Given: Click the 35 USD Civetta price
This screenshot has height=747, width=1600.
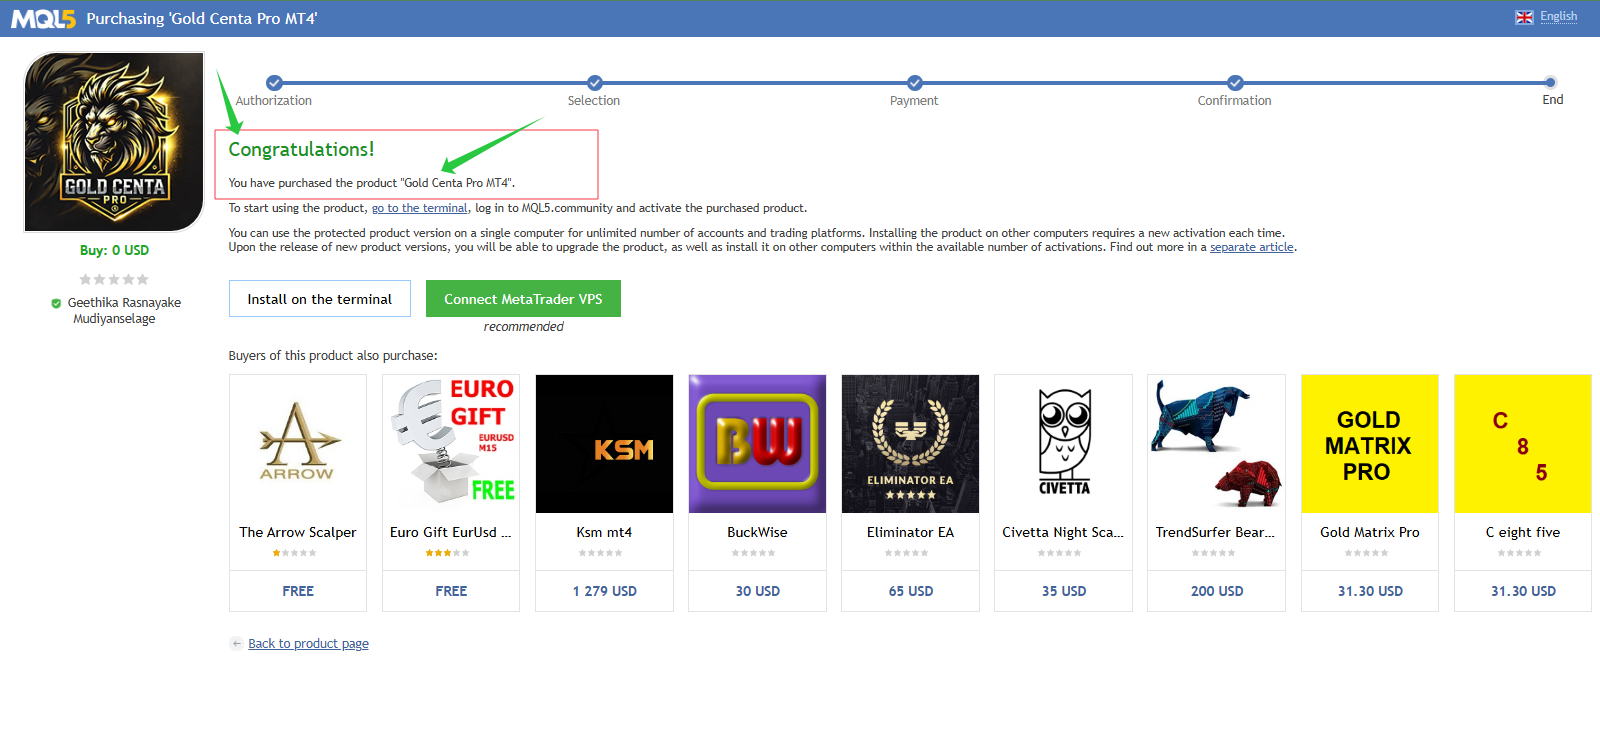Looking at the screenshot, I should 1064,591.
